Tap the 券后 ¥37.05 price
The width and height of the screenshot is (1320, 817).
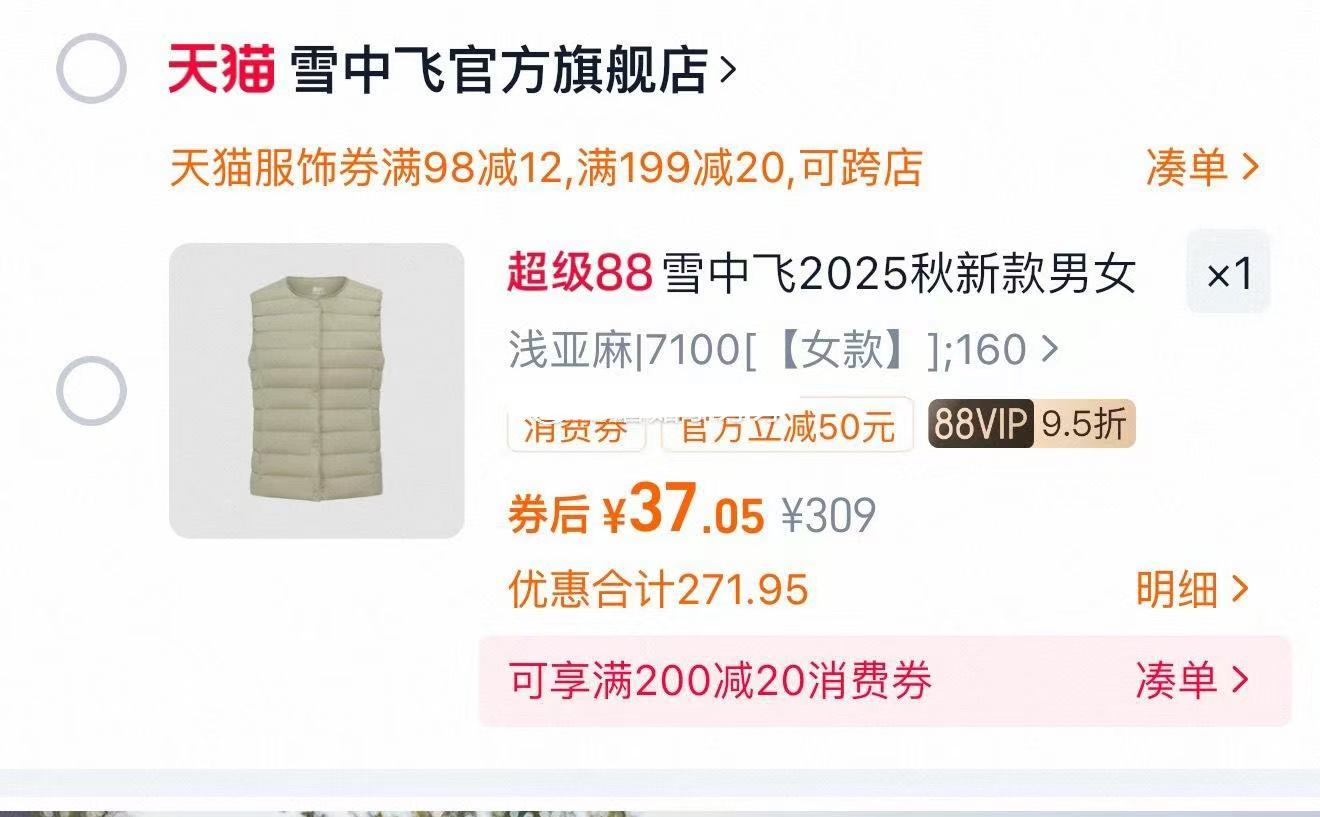636,512
